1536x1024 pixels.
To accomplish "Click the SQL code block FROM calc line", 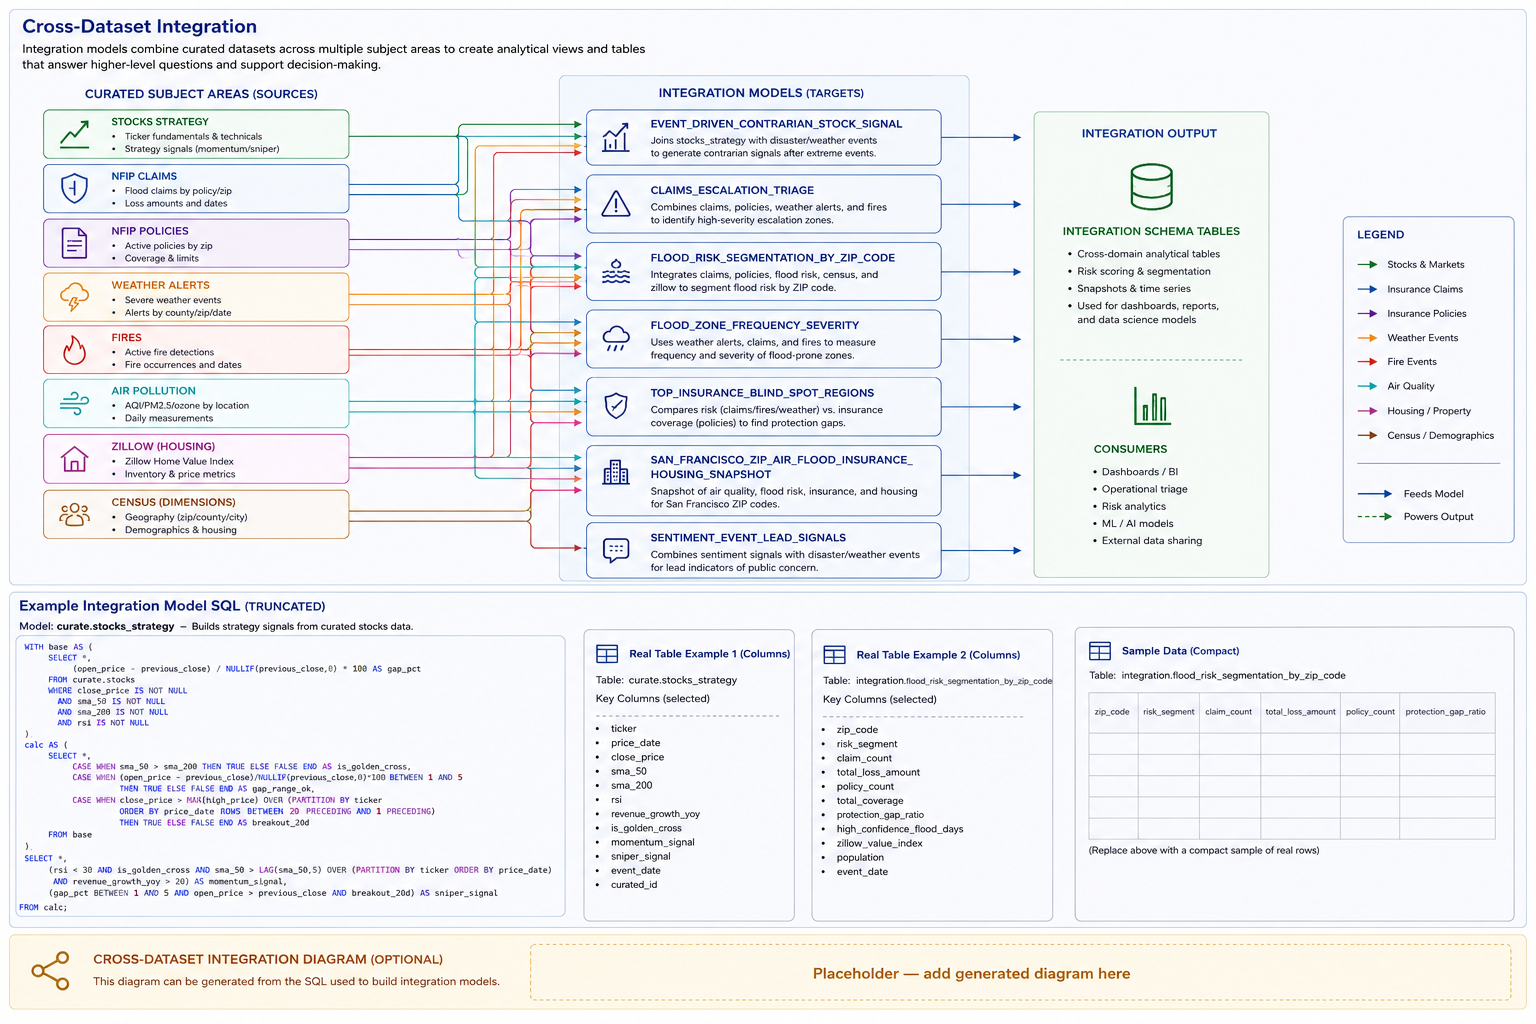I will [x=45, y=908].
